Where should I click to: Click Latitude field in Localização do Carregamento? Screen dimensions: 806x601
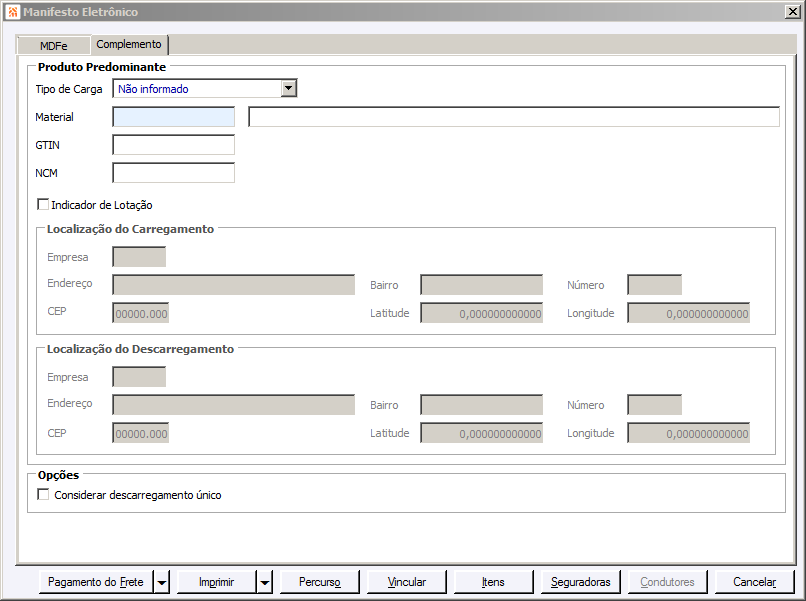(482, 313)
